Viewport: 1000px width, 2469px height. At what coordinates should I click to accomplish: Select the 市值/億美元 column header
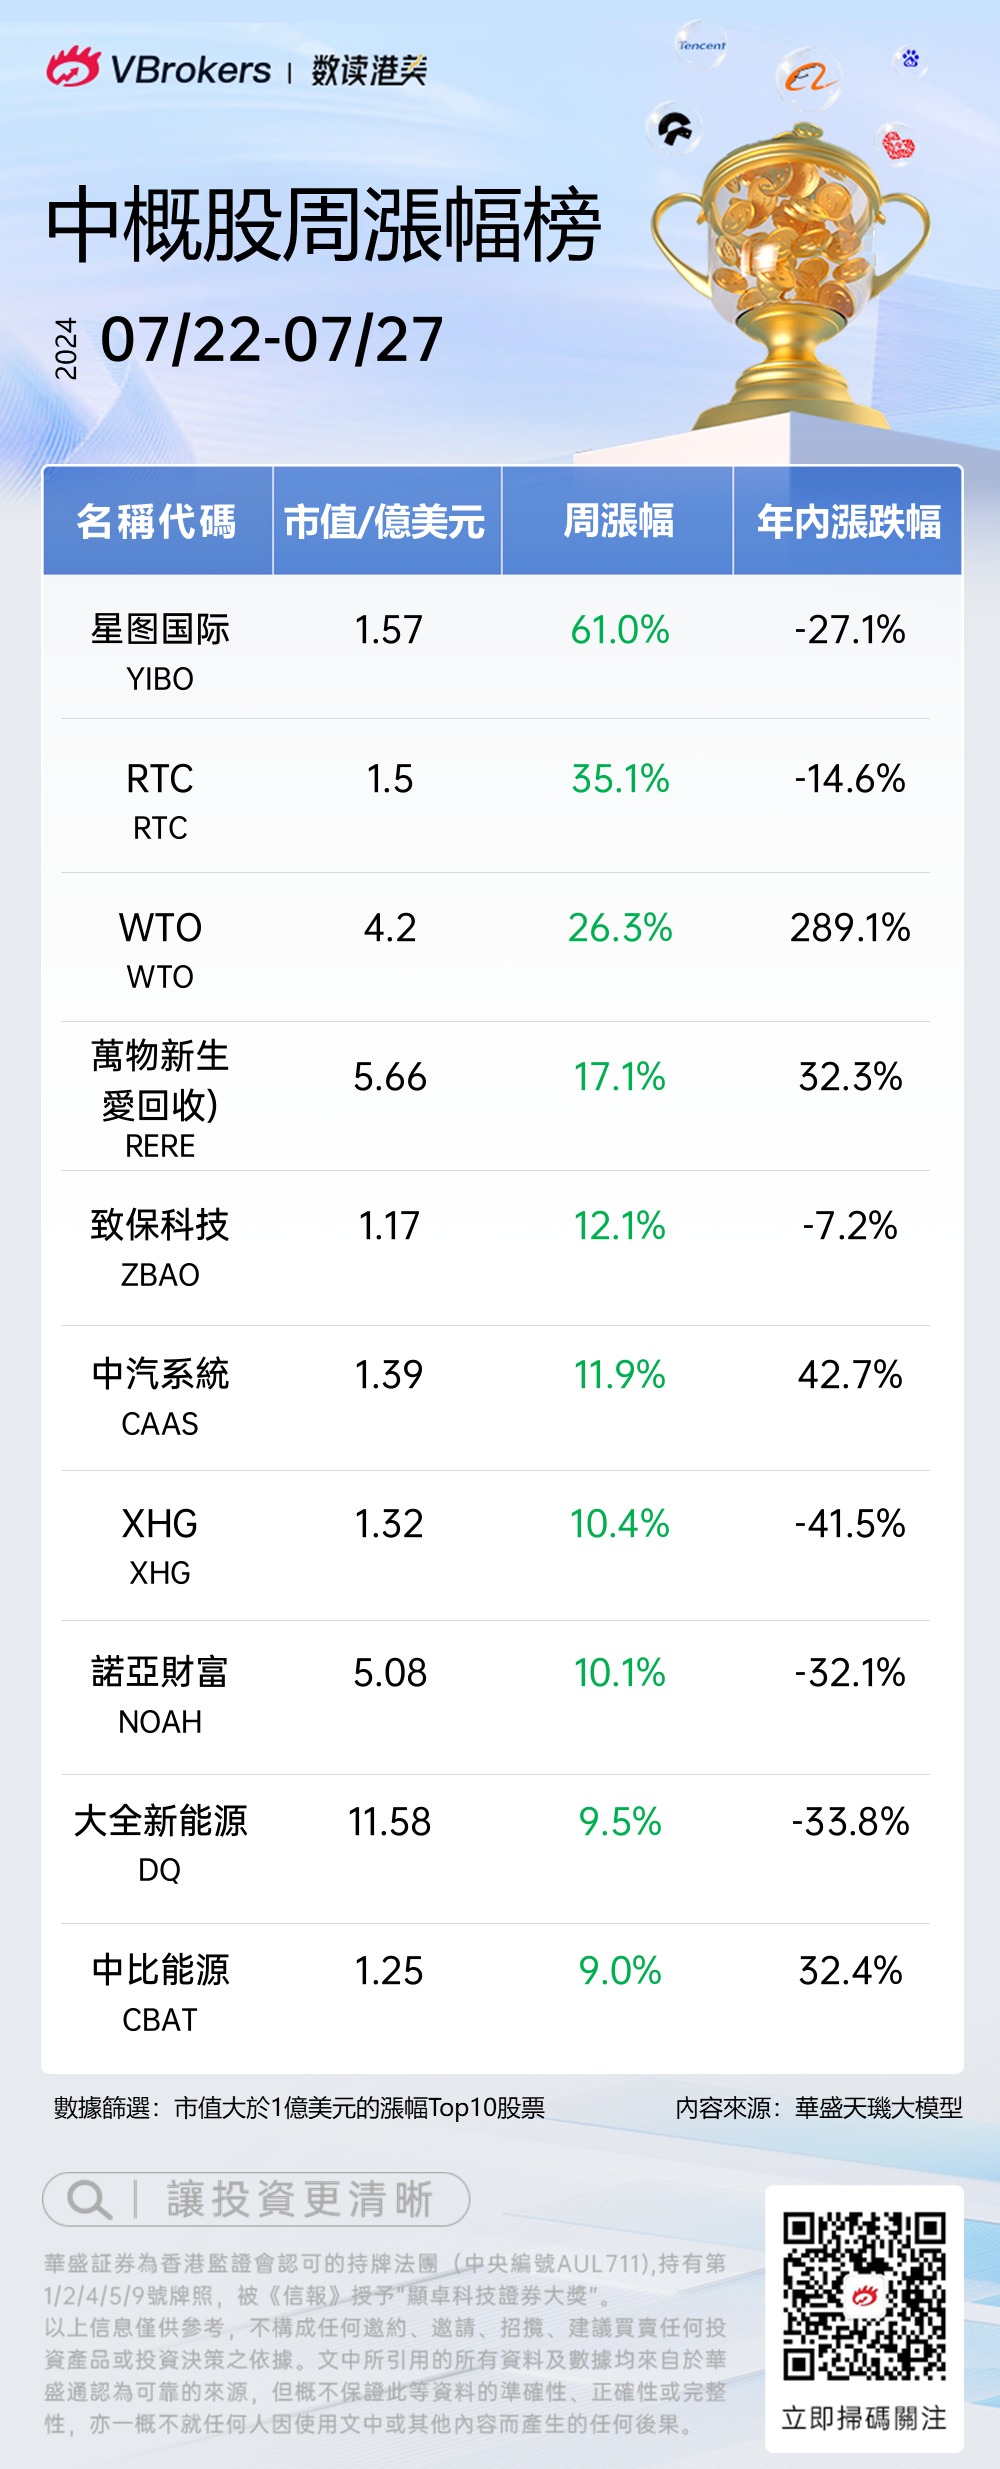click(x=386, y=521)
